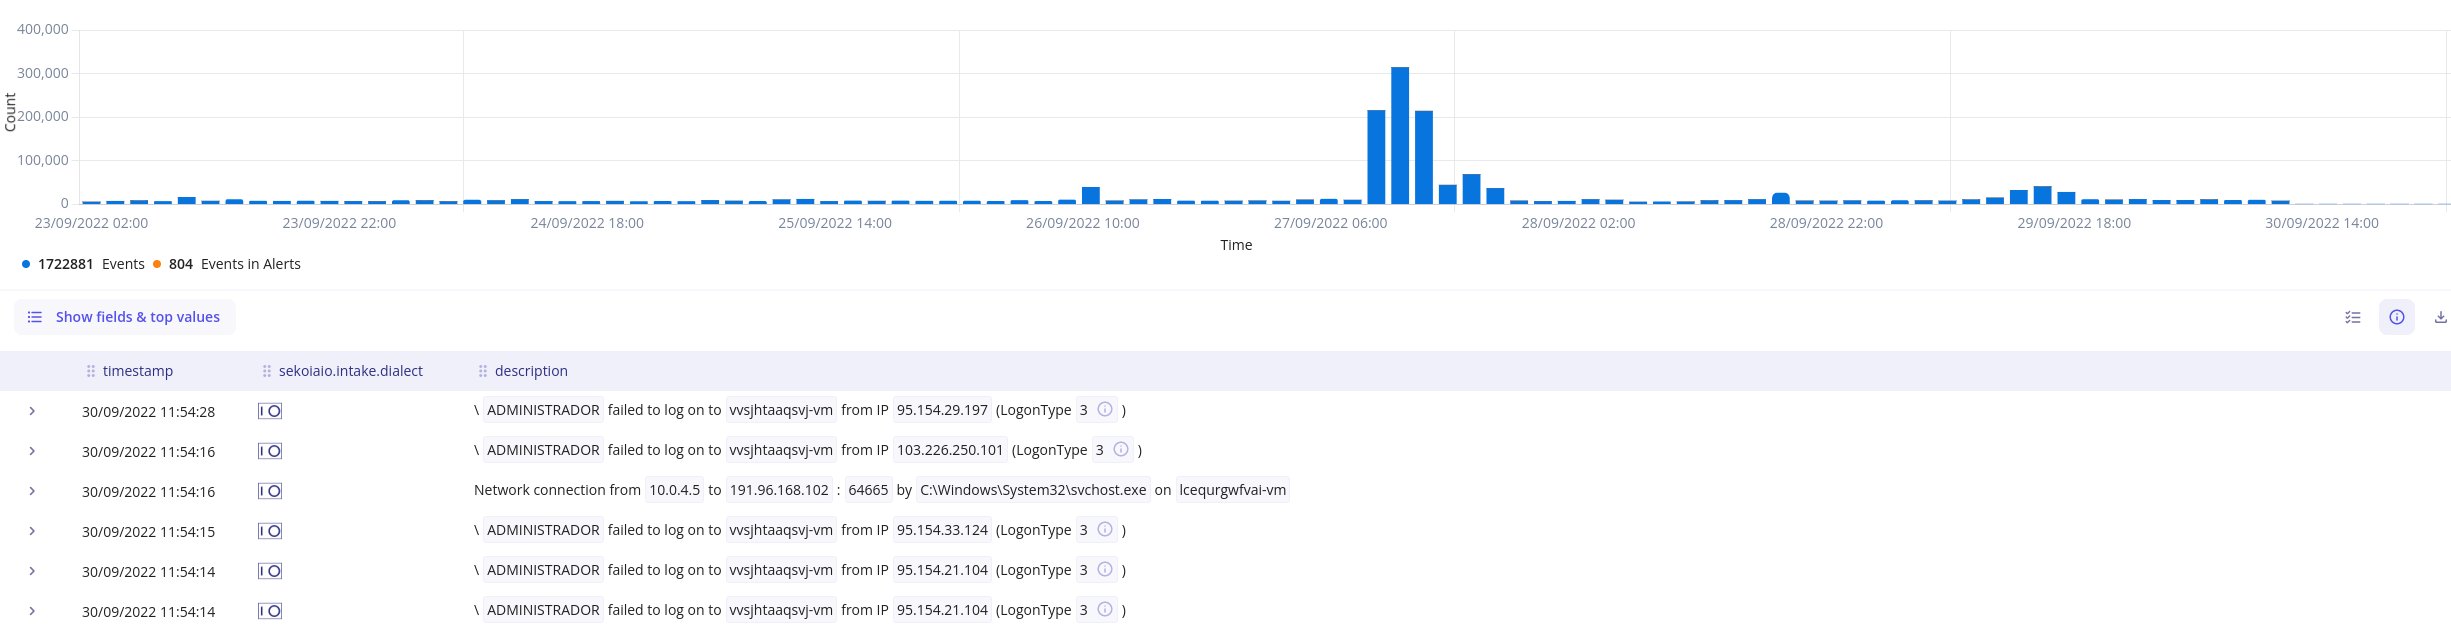Click destination IP chip 191.96.168.102
The width and height of the screenshot is (2451, 634).
tap(779, 490)
